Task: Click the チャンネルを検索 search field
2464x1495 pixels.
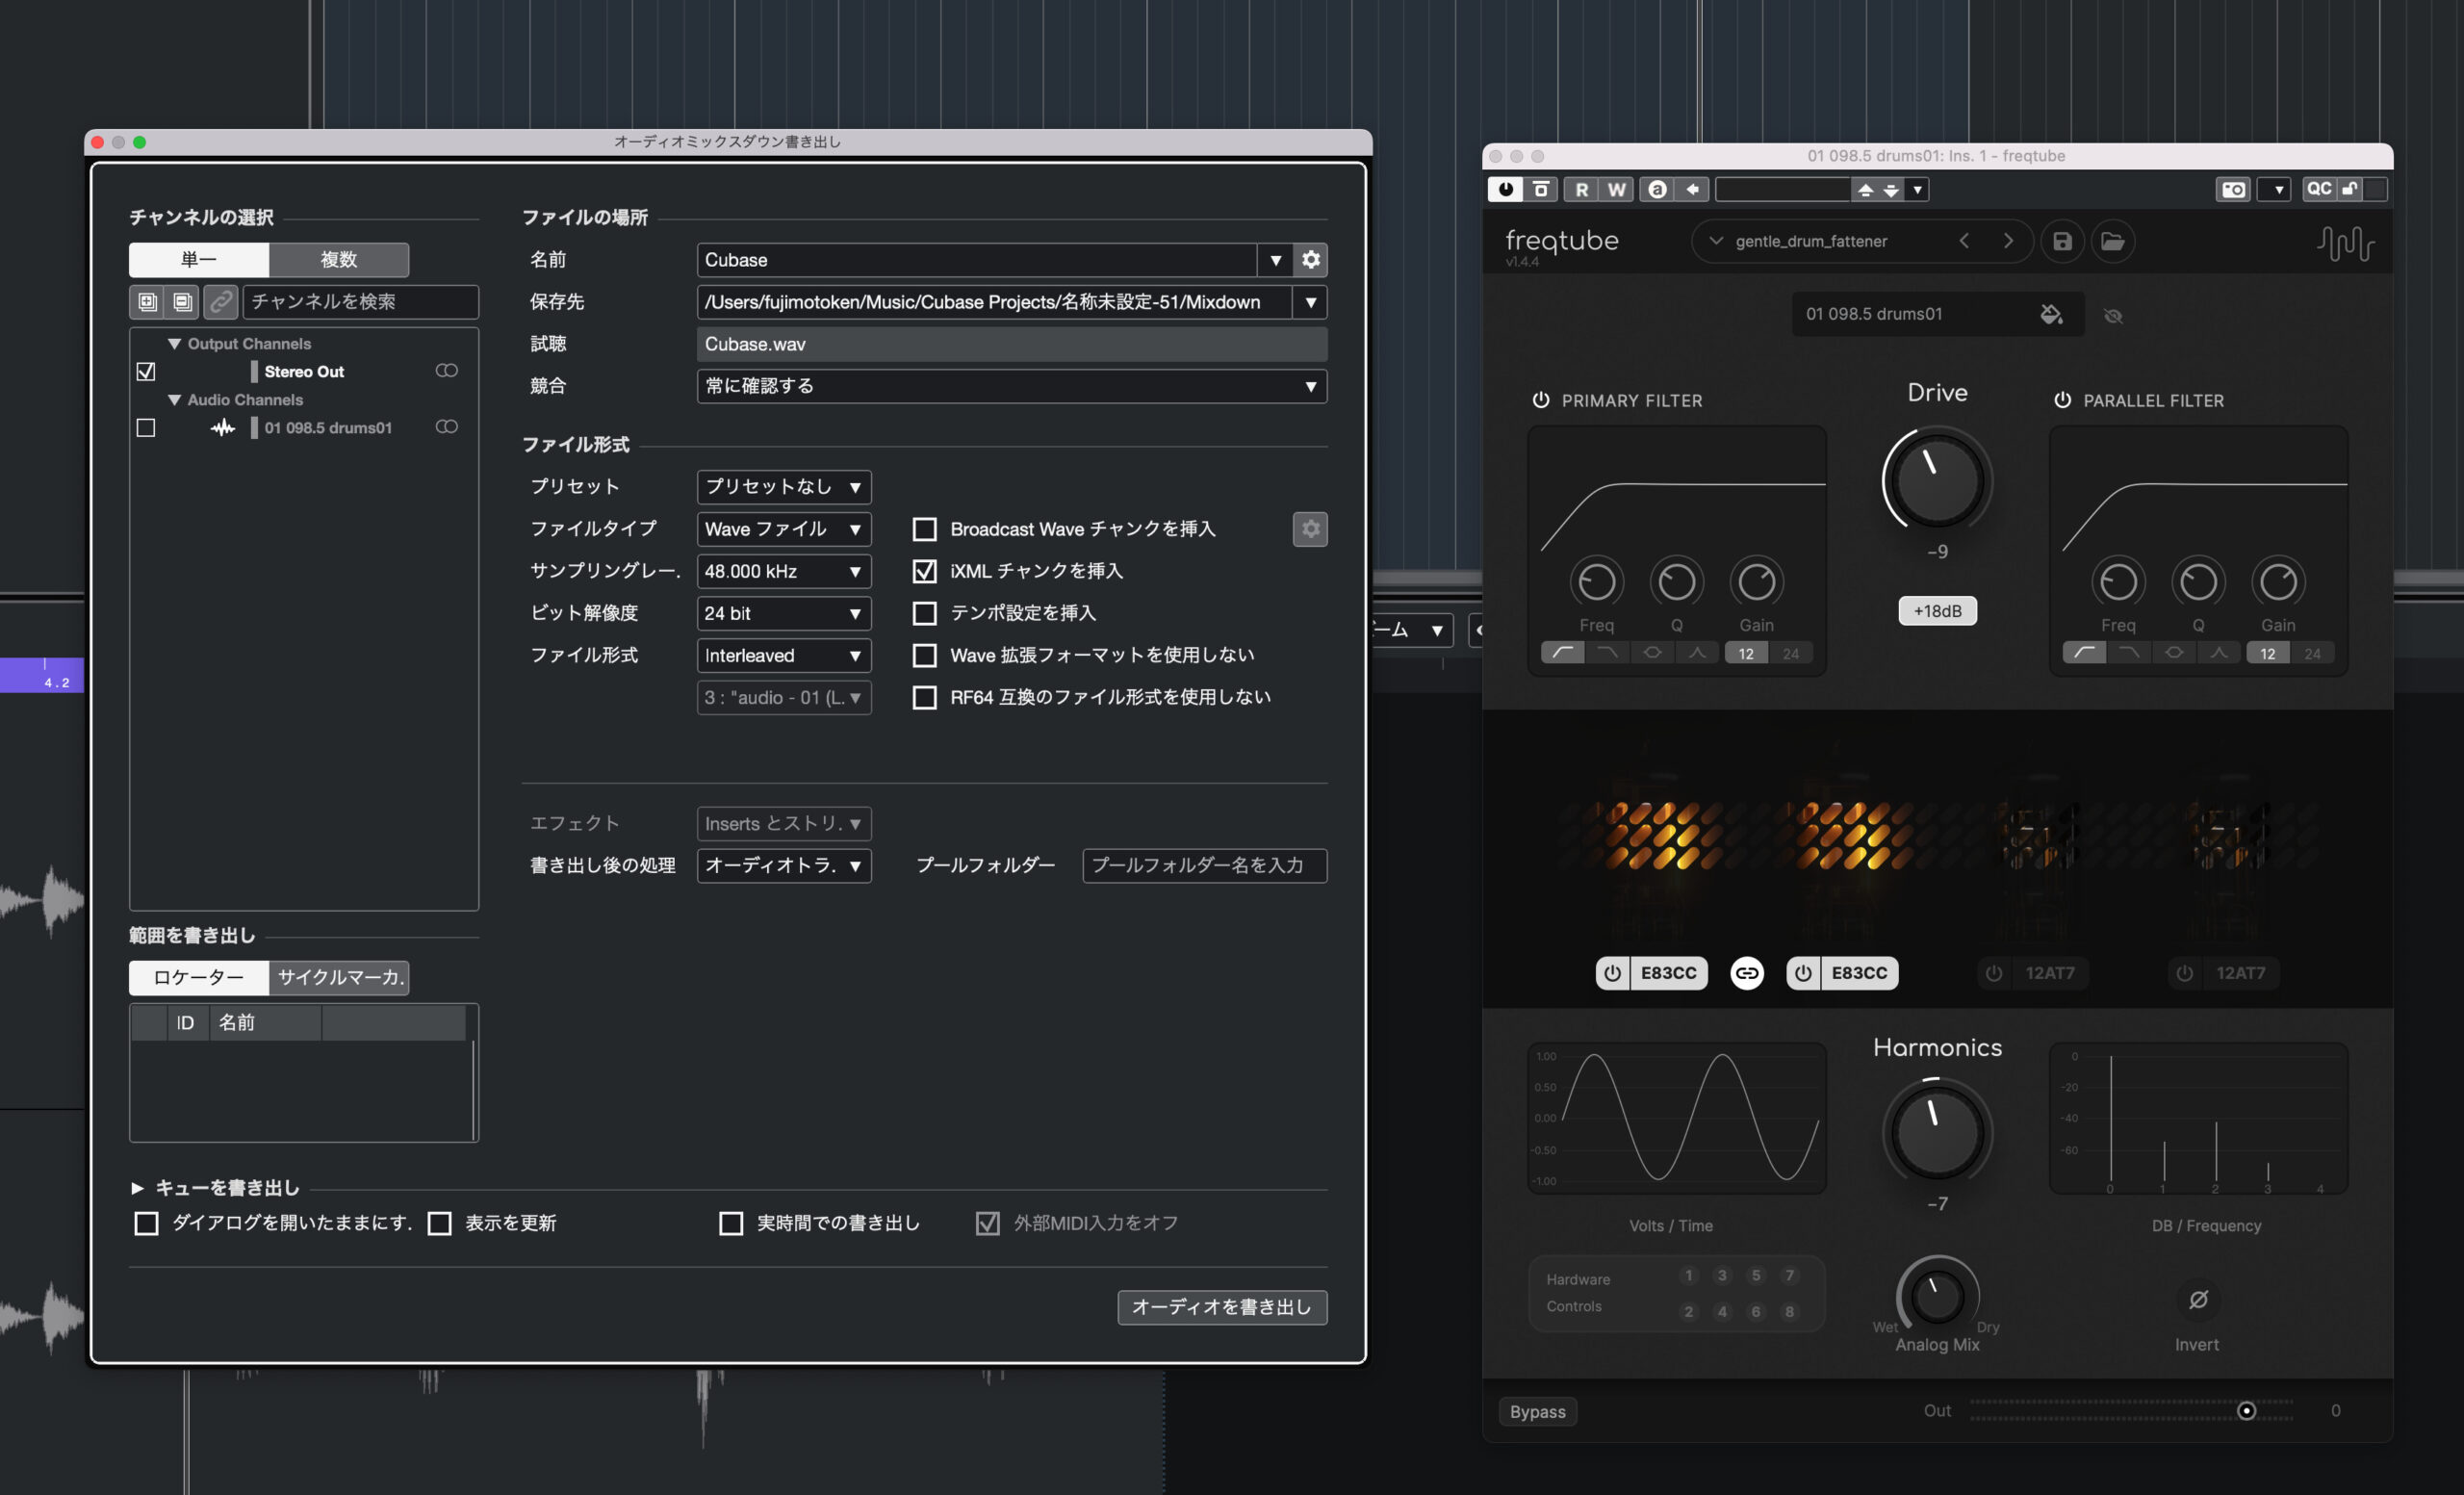Action: tap(361, 302)
